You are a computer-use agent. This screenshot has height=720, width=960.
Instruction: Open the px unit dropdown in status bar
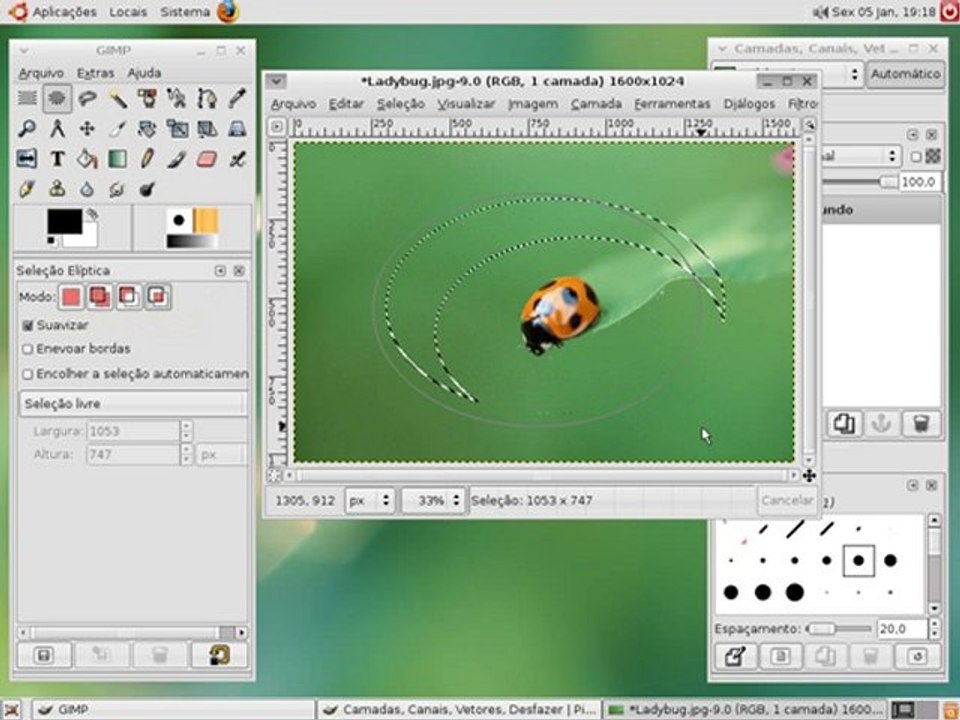370,501
